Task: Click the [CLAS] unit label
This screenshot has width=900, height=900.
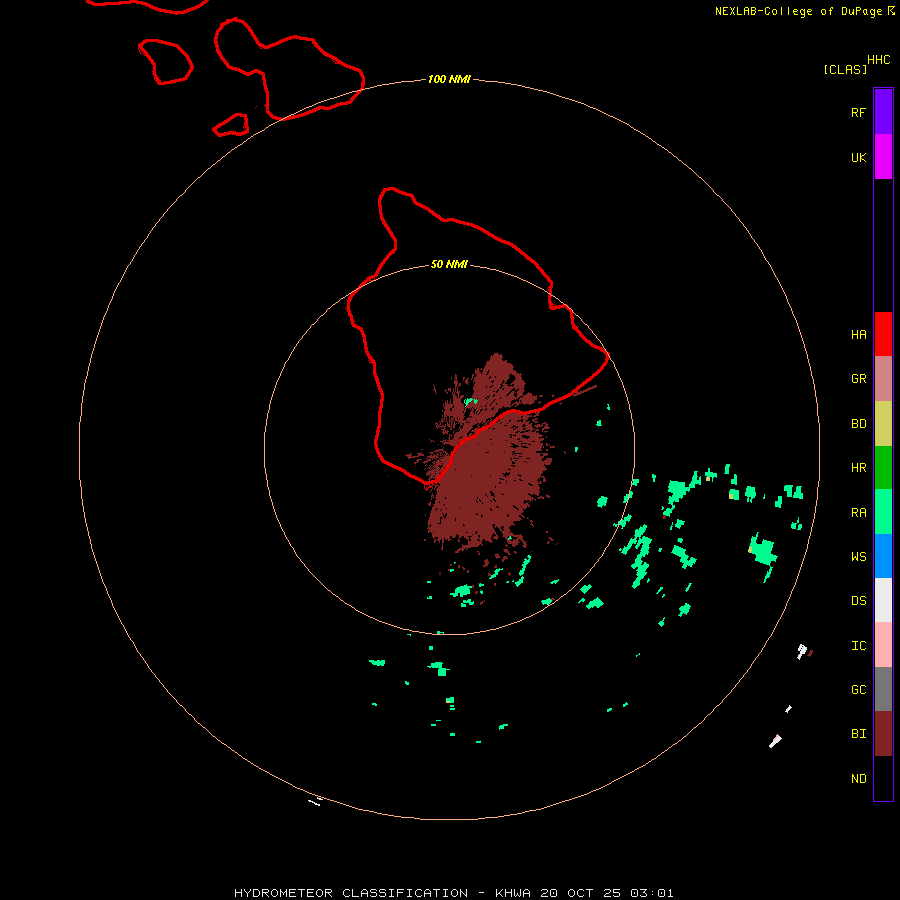Action: pos(845,69)
